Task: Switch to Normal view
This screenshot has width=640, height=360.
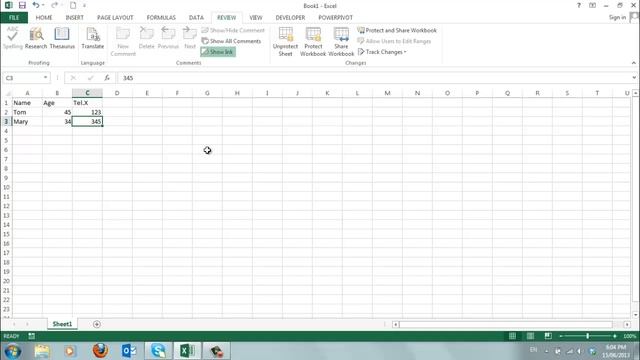Action: 512,336
